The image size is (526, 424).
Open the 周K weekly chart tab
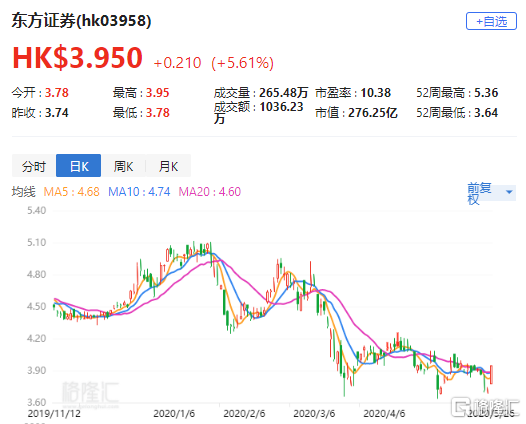click(123, 166)
